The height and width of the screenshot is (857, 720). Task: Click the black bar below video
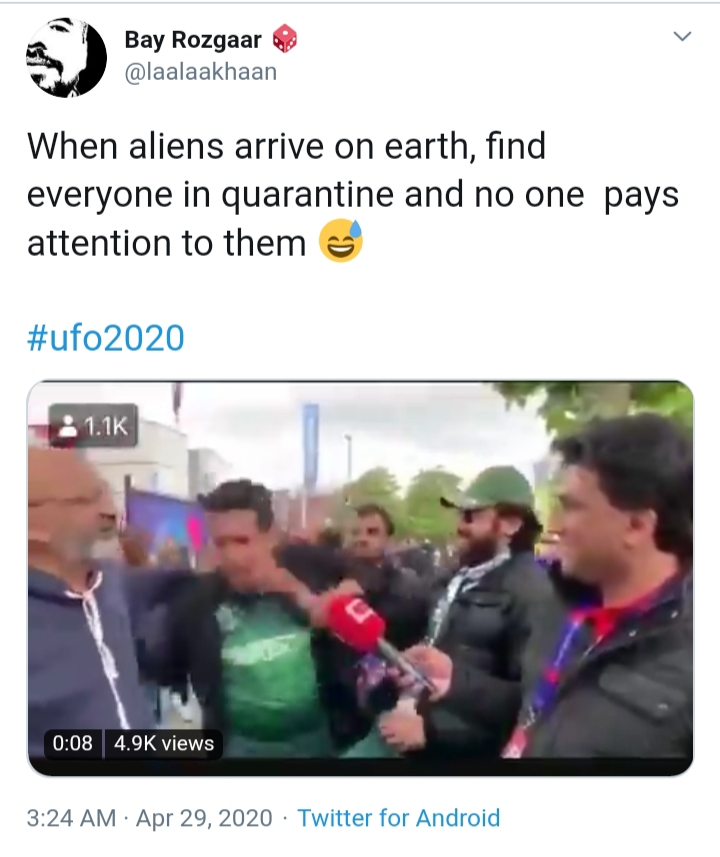[x=360, y=766]
